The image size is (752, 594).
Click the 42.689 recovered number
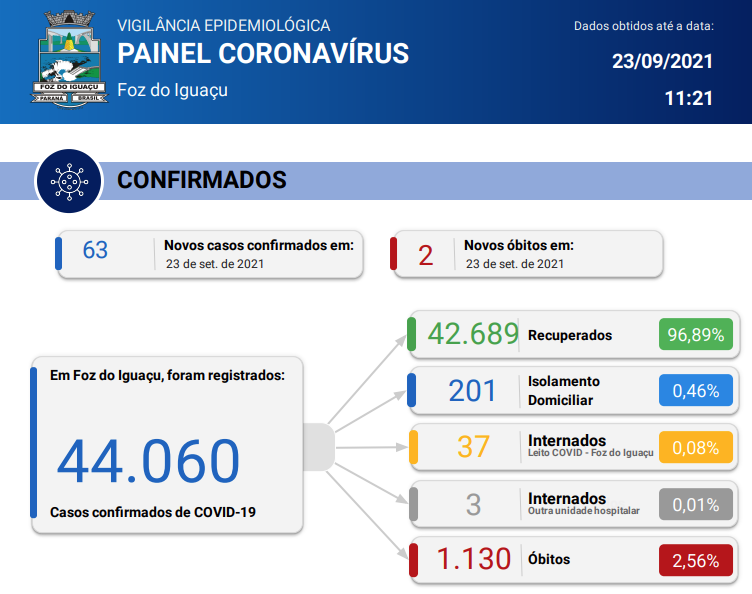[473, 334]
